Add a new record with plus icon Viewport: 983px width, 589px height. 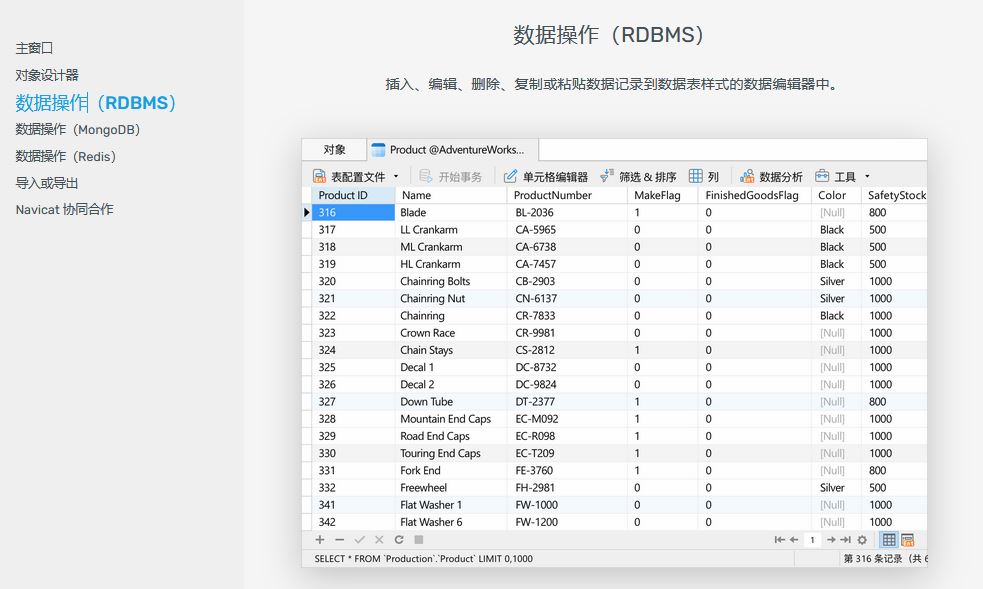coord(320,540)
